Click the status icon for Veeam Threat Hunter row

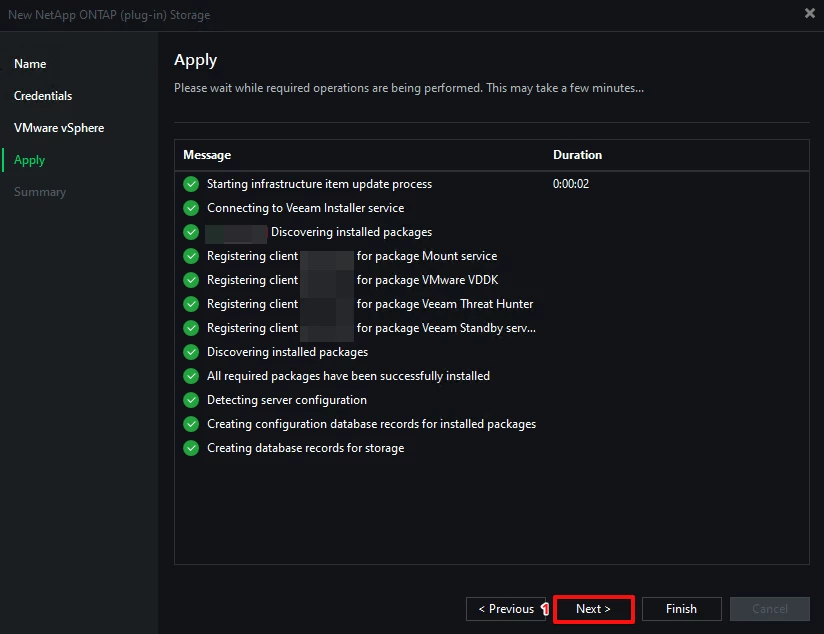click(191, 304)
